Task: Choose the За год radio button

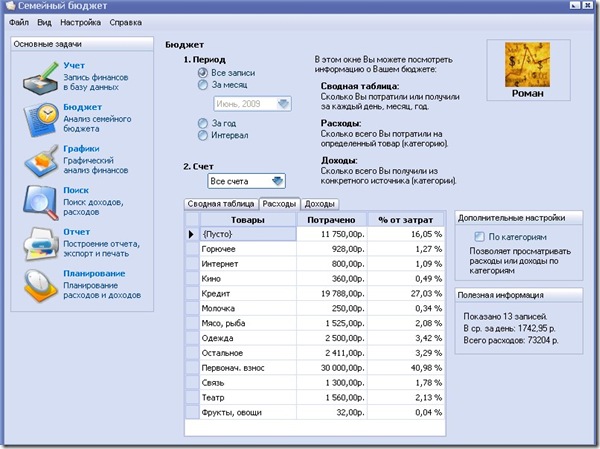Action: [204, 122]
